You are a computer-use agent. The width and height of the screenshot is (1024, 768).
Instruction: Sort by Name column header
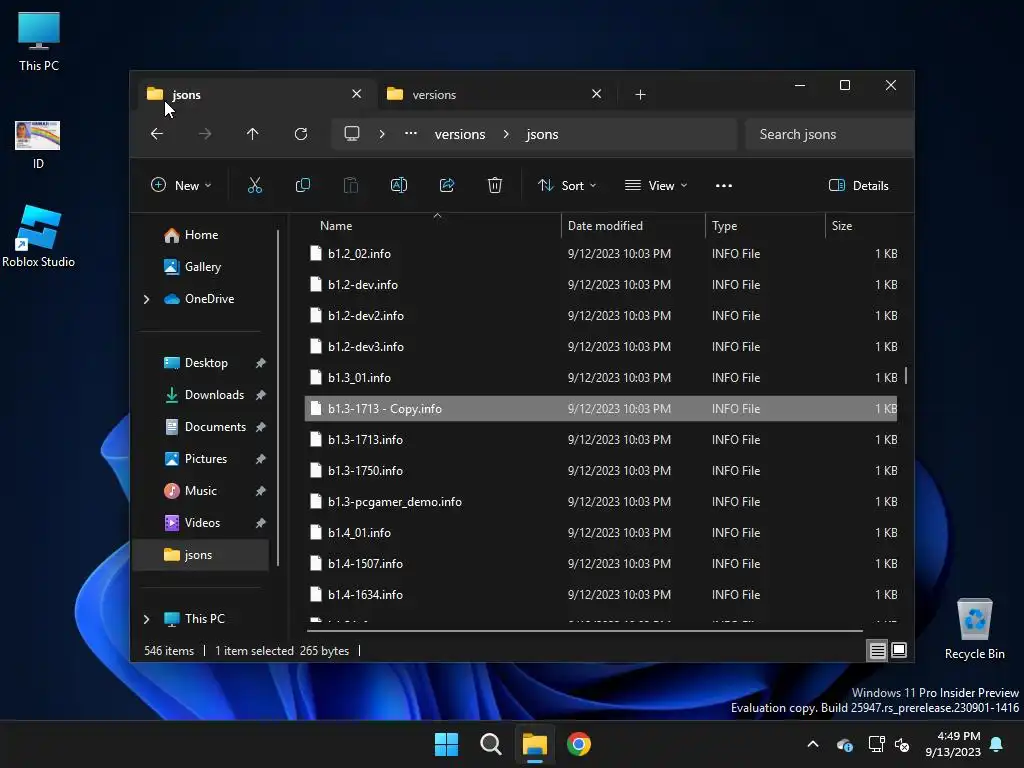coord(432,226)
